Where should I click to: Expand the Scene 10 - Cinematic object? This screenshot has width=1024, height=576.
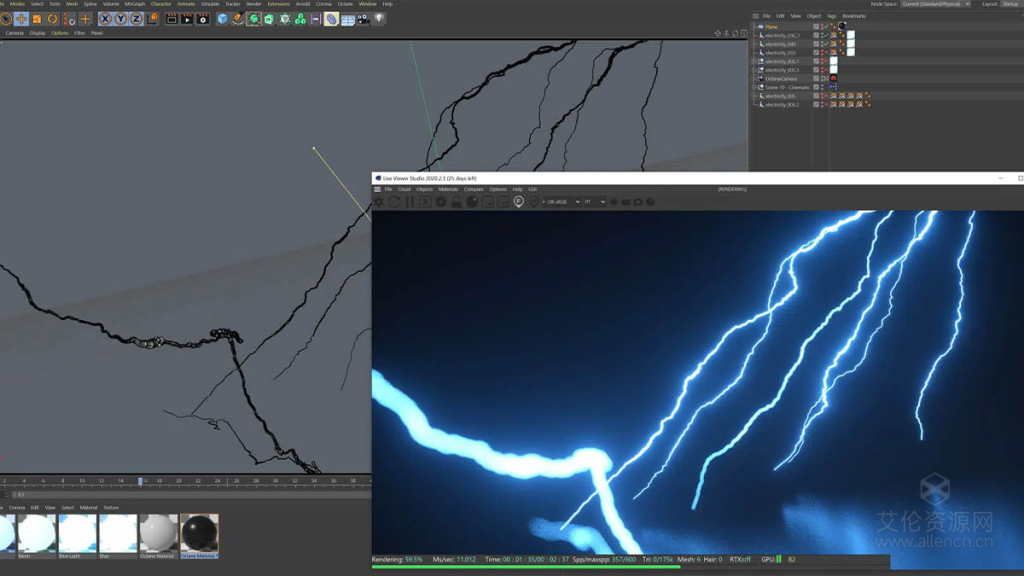(x=754, y=87)
